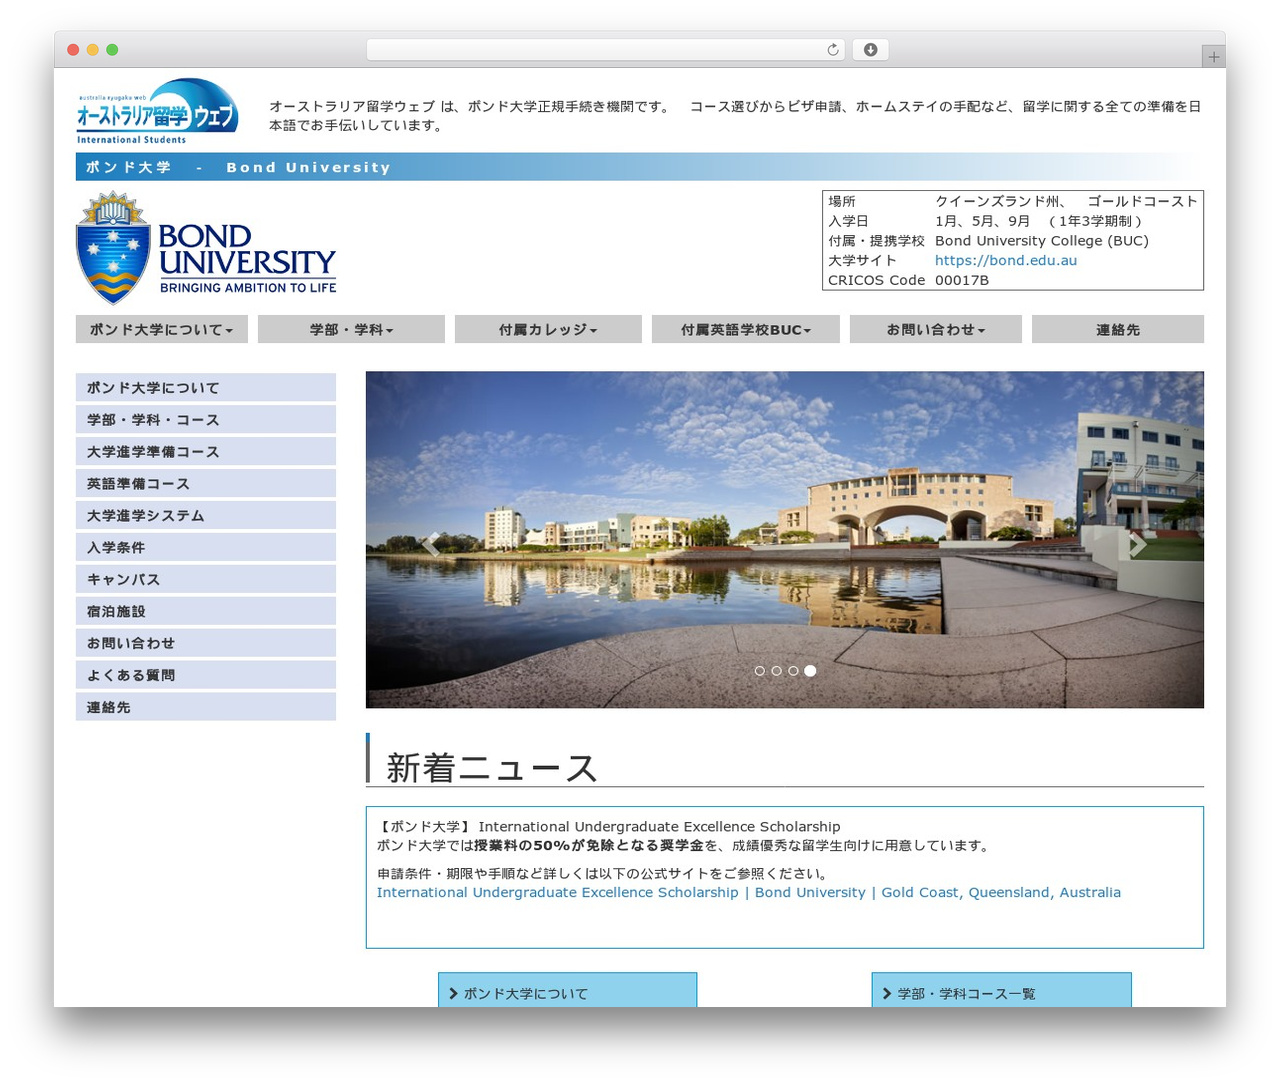Advance carousel with right arrow
The image size is (1280, 1084).
tap(1137, 544)
